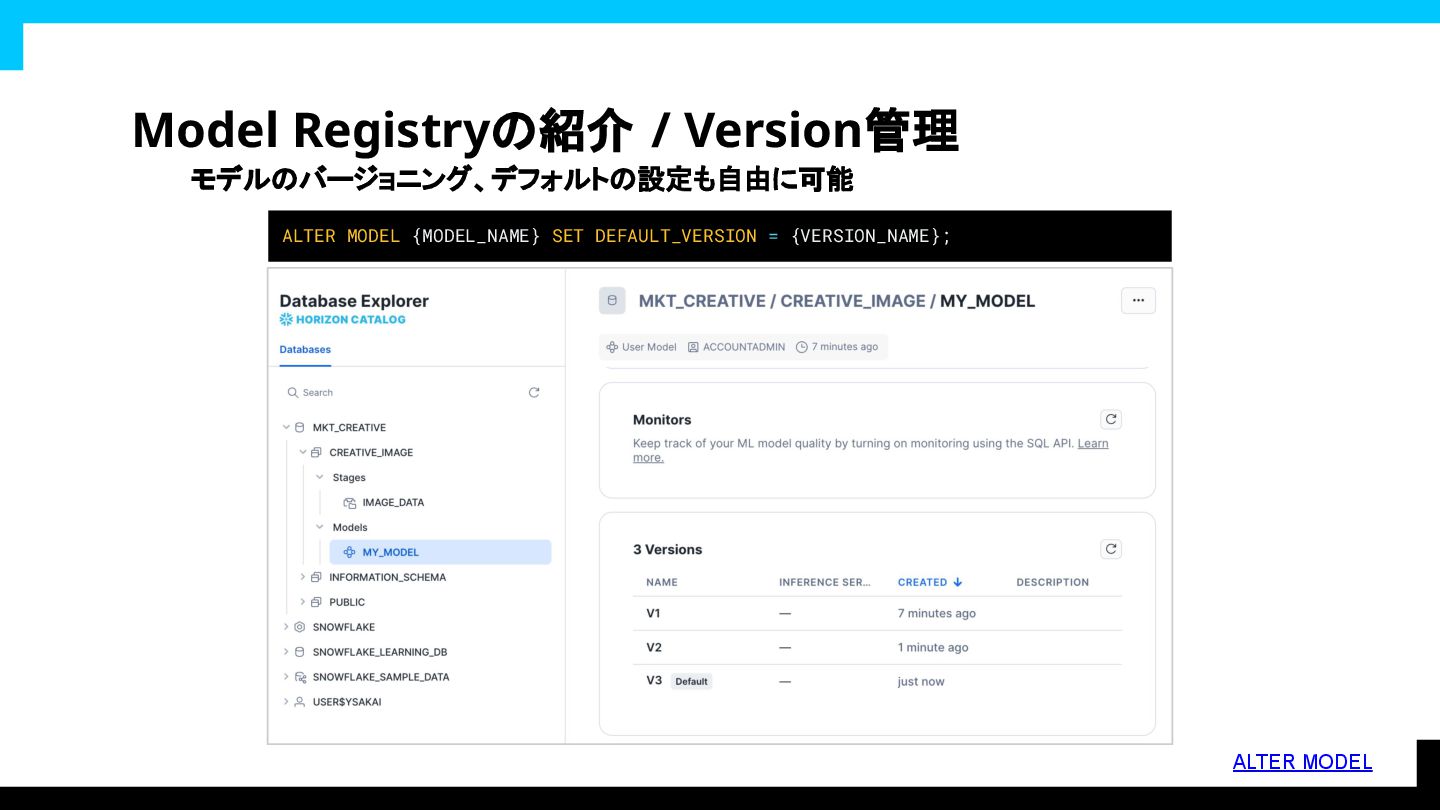This screenshot has height=810, width=1440.
Task: Click the ACCOUNTADMIN label
Action: [744, 347]
